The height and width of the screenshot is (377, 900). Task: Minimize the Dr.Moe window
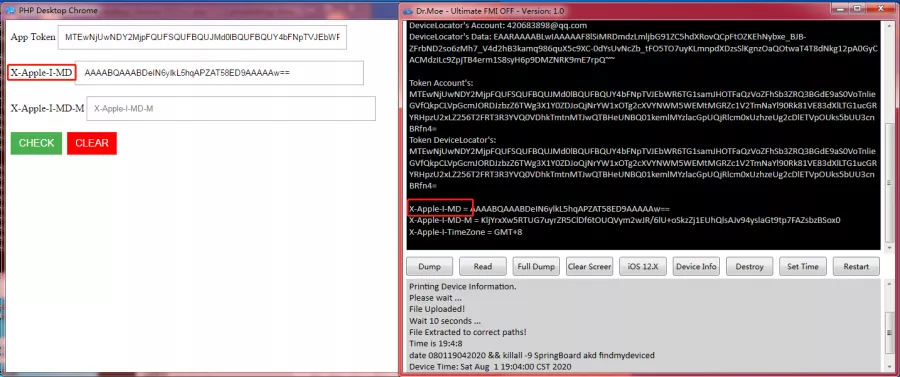click(x=841, y=8)
